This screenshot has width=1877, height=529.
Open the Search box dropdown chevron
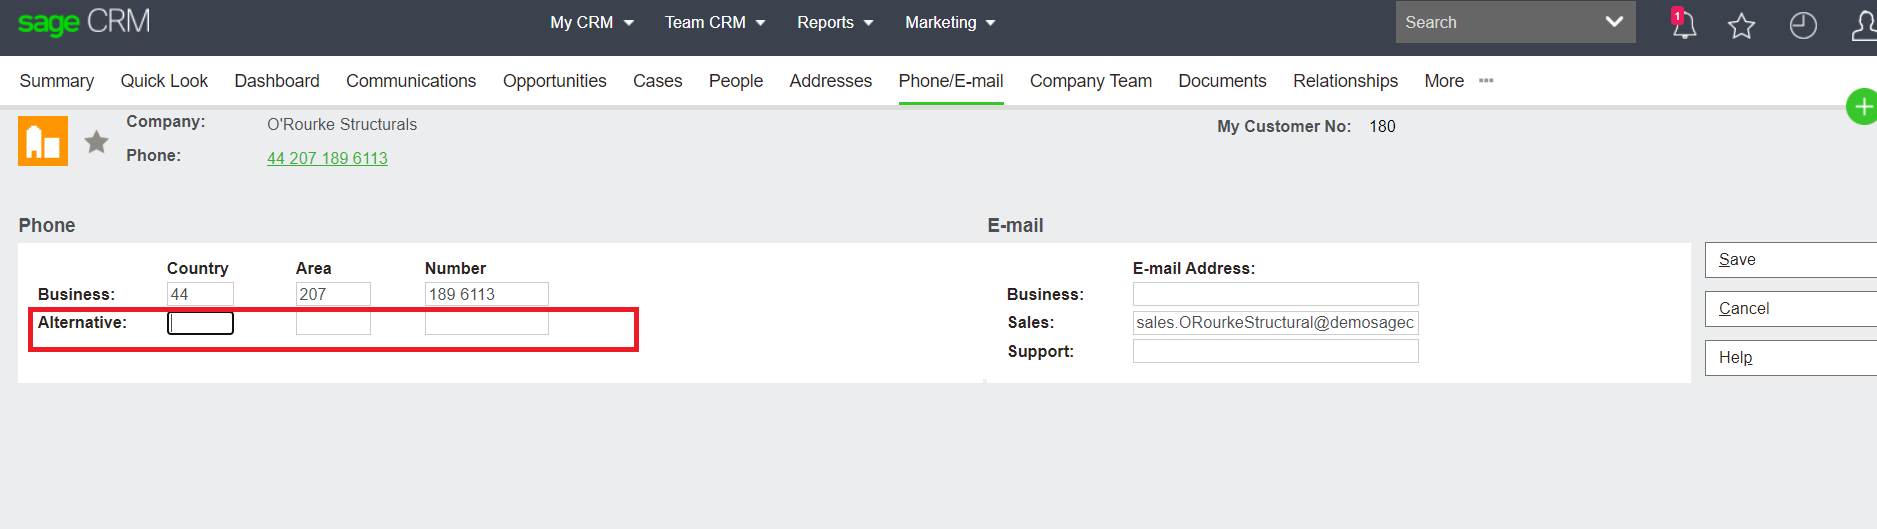tap(1614, 22)
